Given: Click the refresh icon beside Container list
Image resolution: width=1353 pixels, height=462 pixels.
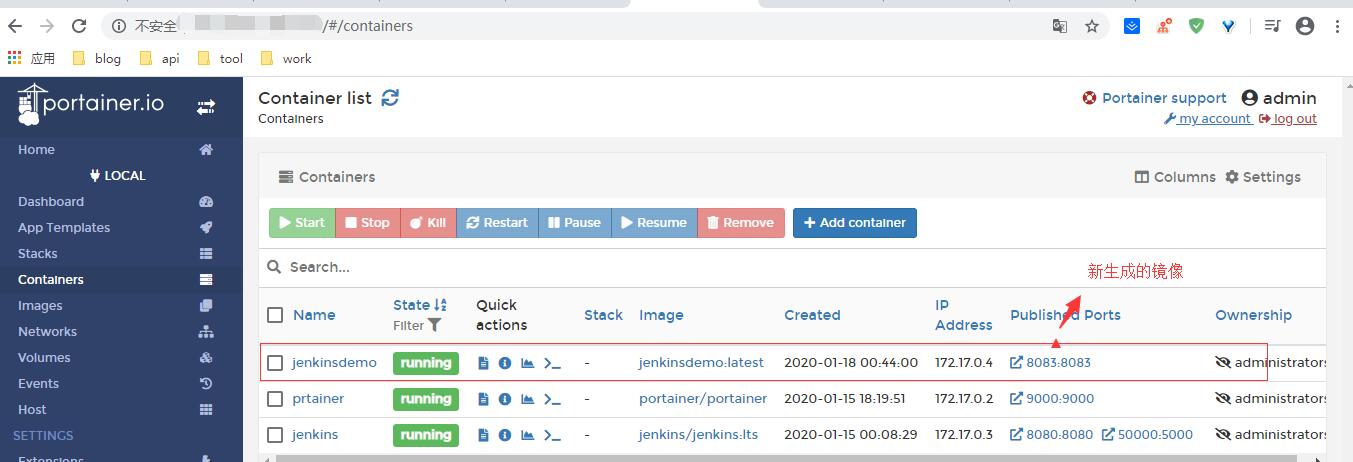Looking at the screenshot, I should coord(390,97).
